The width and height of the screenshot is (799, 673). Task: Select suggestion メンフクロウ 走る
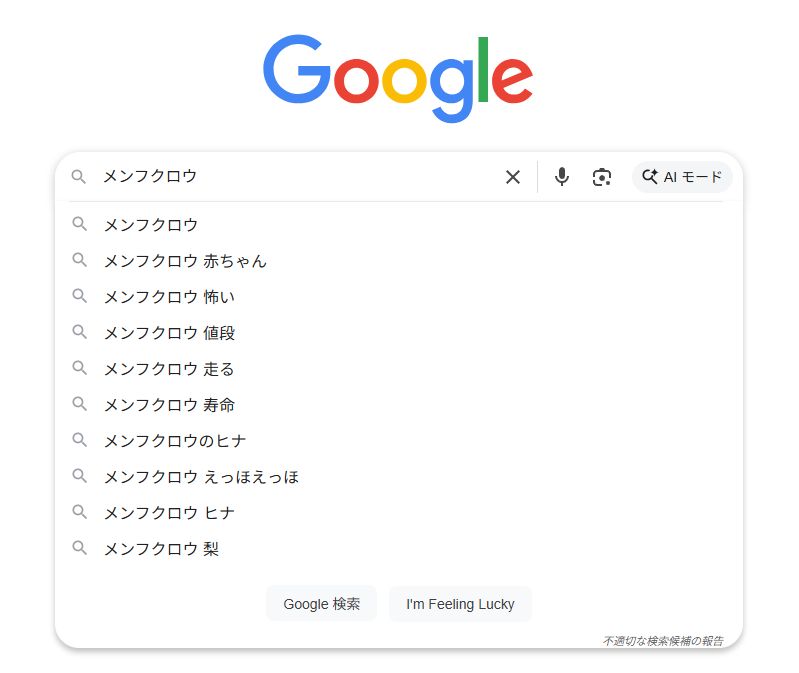[x=169, y=369]
